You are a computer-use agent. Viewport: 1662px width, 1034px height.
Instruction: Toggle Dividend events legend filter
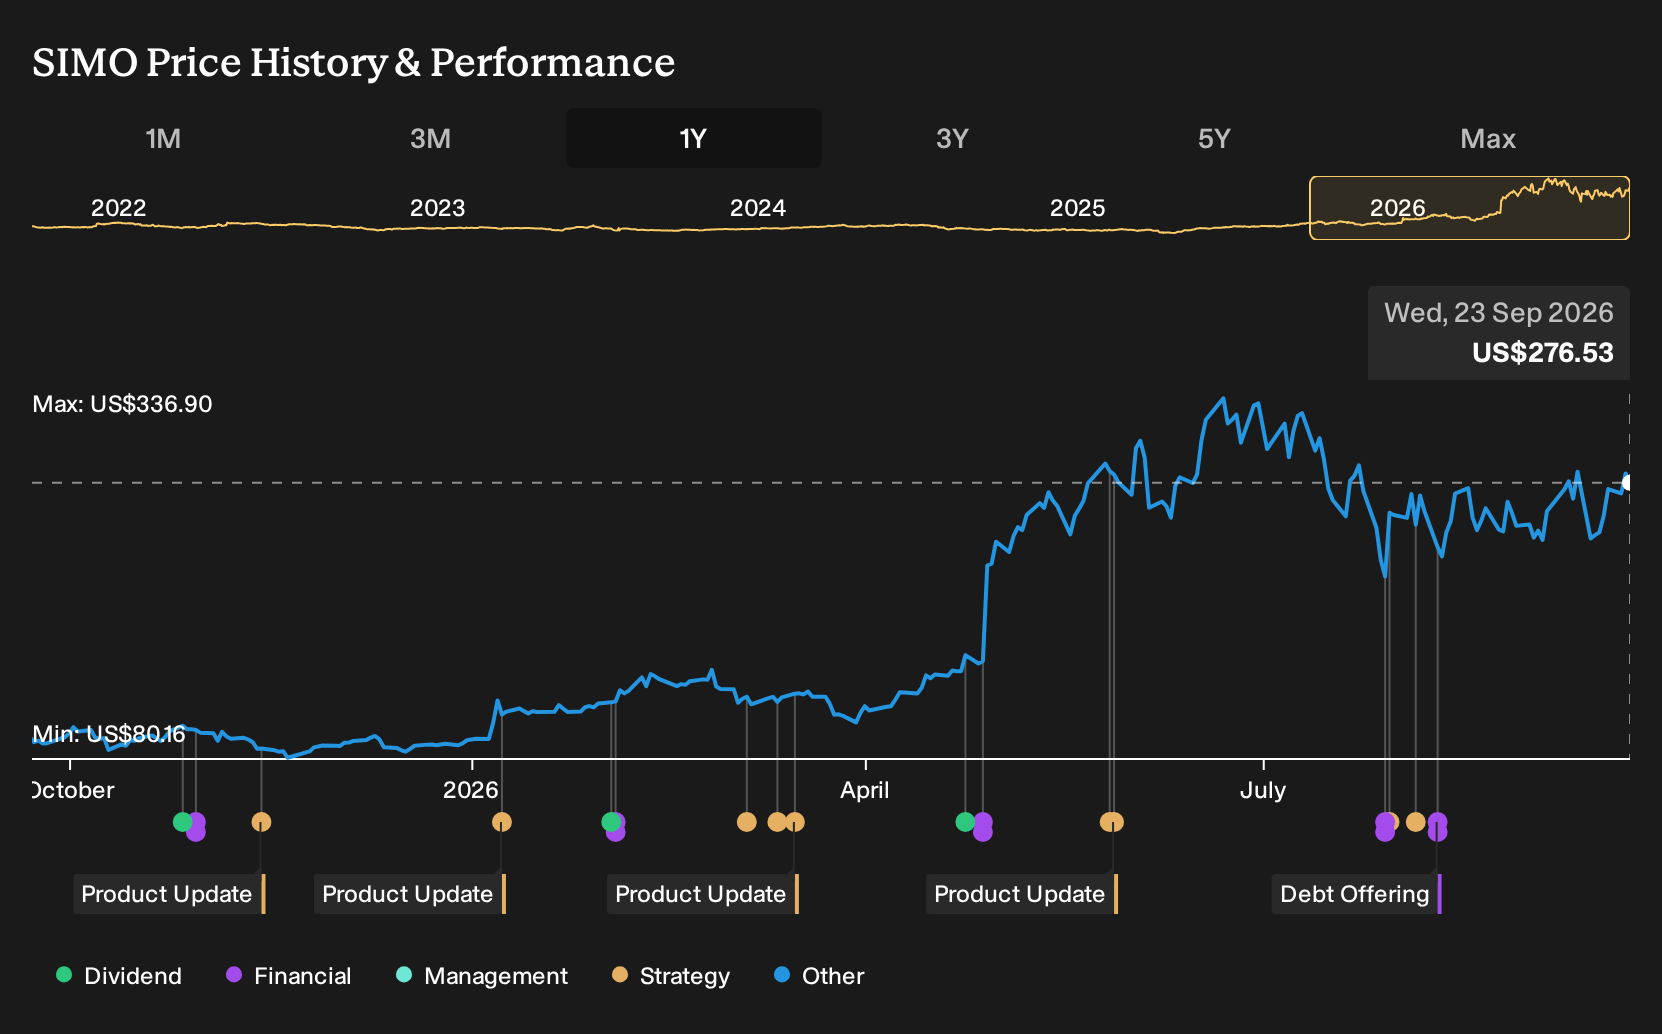point(119,976)
